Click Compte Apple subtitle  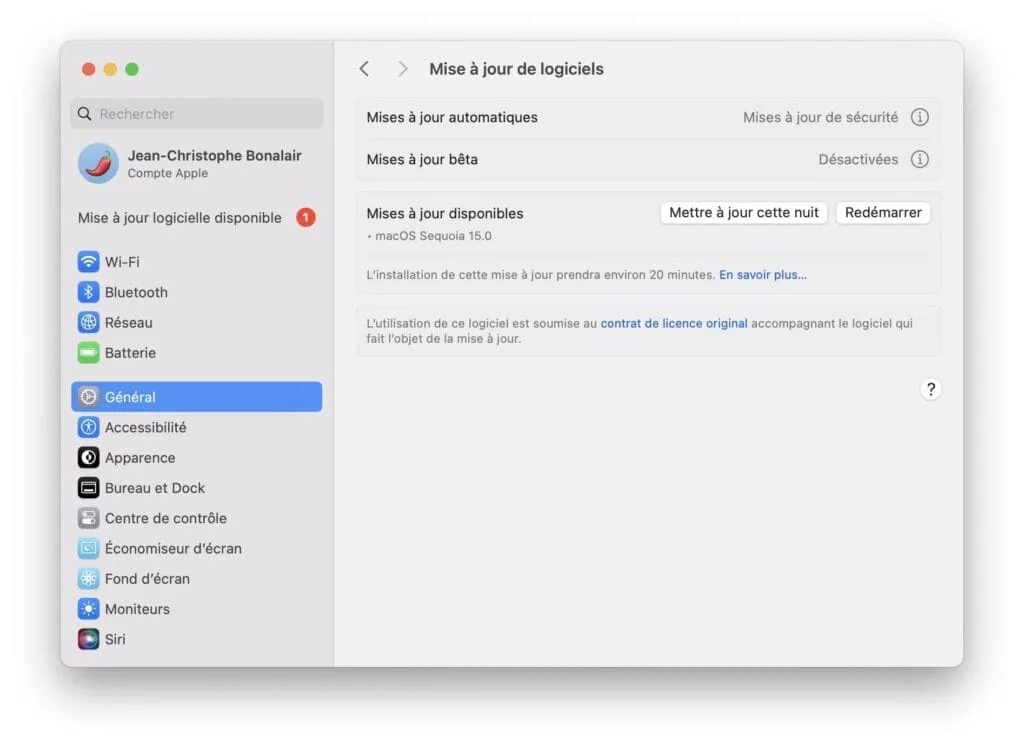tap(168, 173)
